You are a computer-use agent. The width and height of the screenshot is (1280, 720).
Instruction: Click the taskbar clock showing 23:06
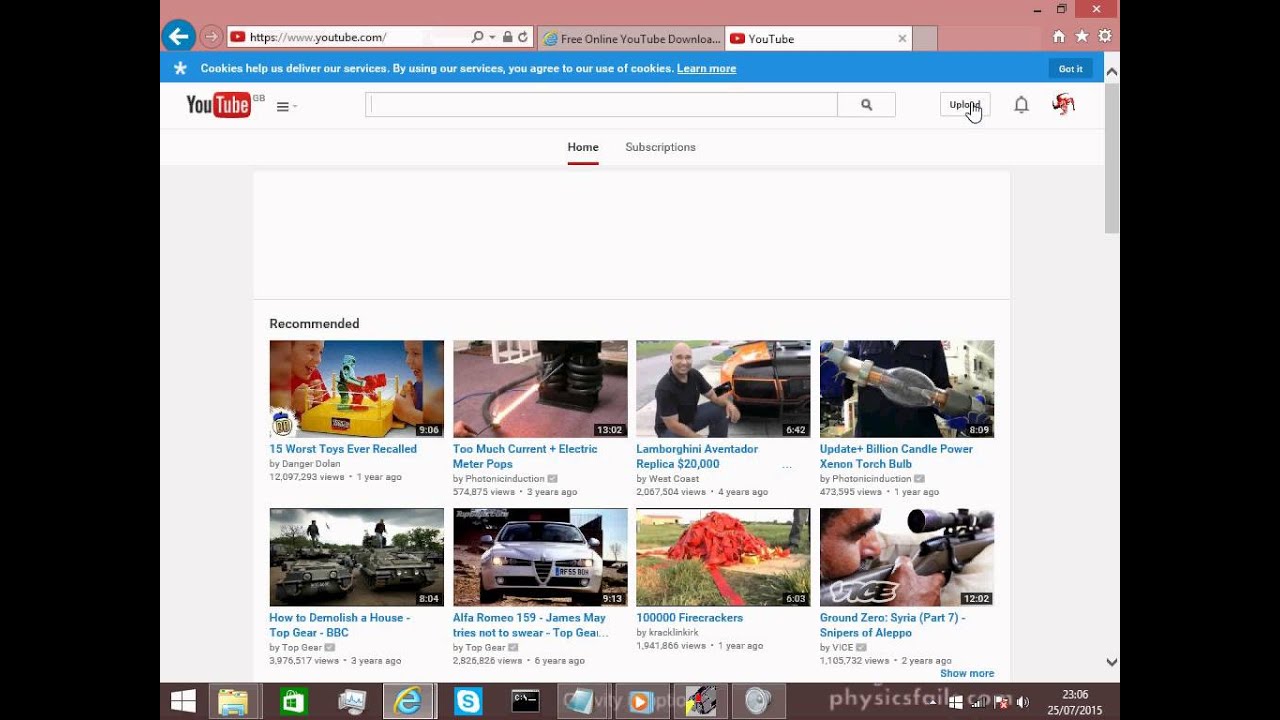(x=1075, y=702)
